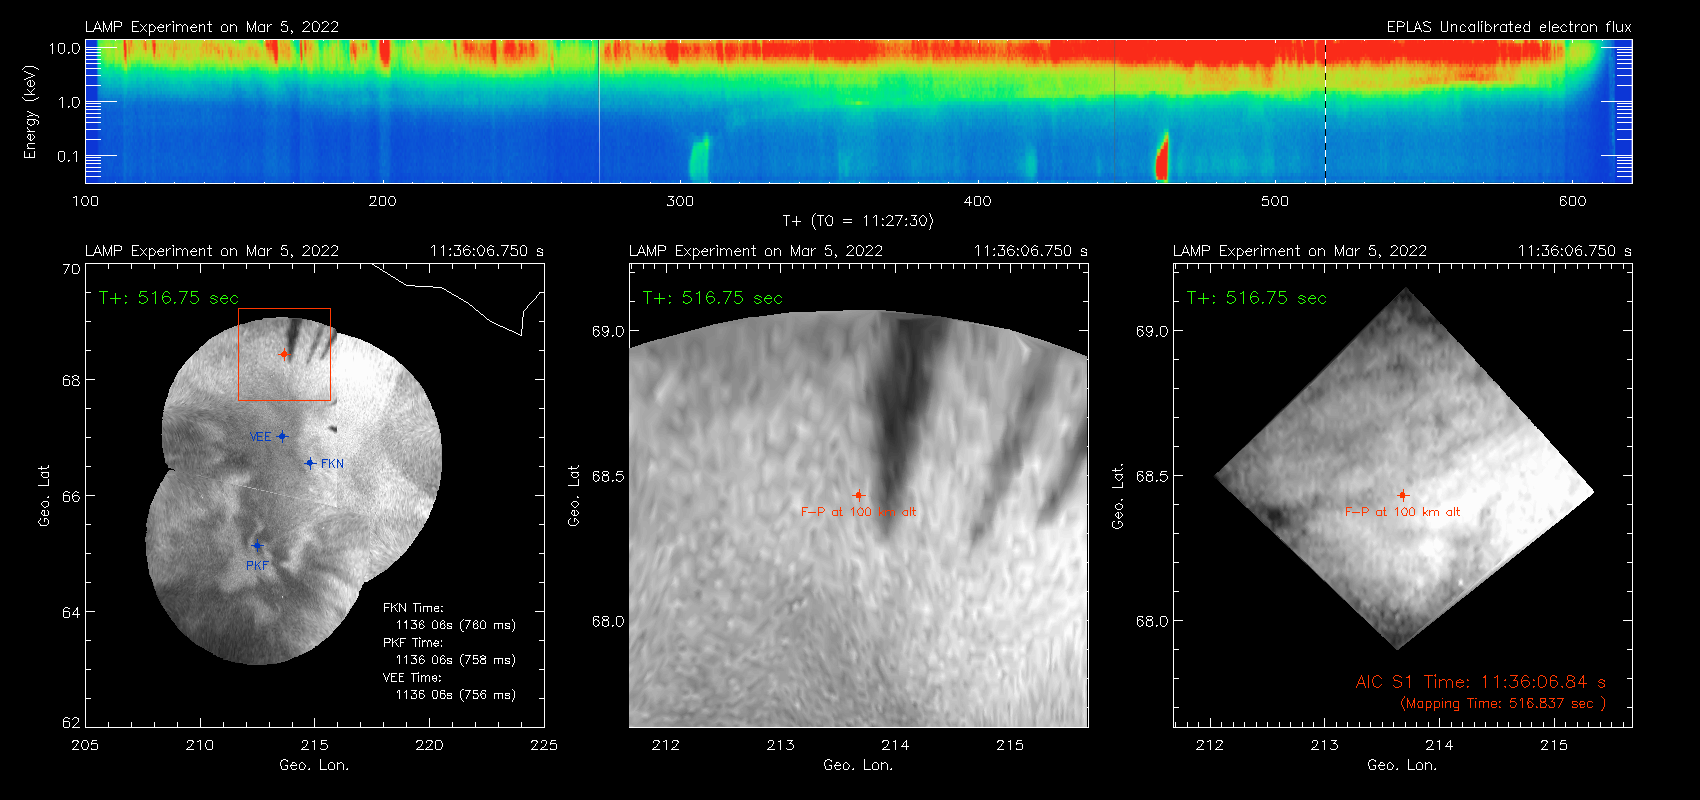Image resolution: width=1700 pixels, height=800 pixels.
Task: Click the '215' longitude tick of the right panel
Action: (1554, 745)
